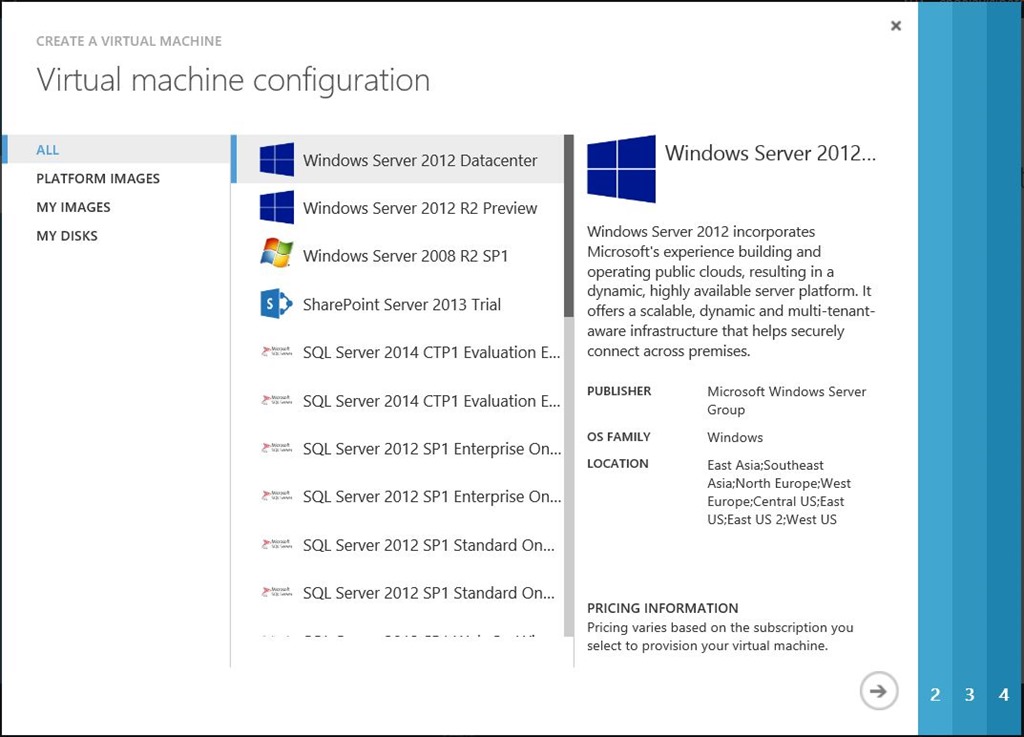The height and width of the screenshot is (737, 1024).
Task: Click the second SQL Server 2012 SP1 Enterprise icon
Action: click(x=276, y=496)
